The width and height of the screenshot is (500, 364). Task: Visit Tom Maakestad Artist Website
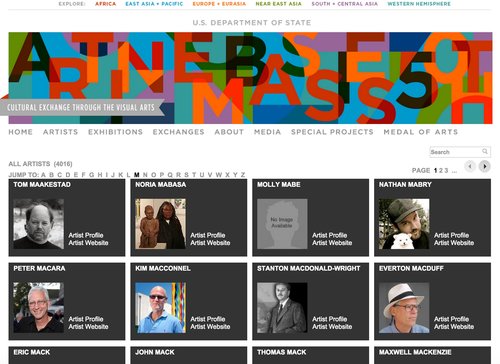click(88, 243)
